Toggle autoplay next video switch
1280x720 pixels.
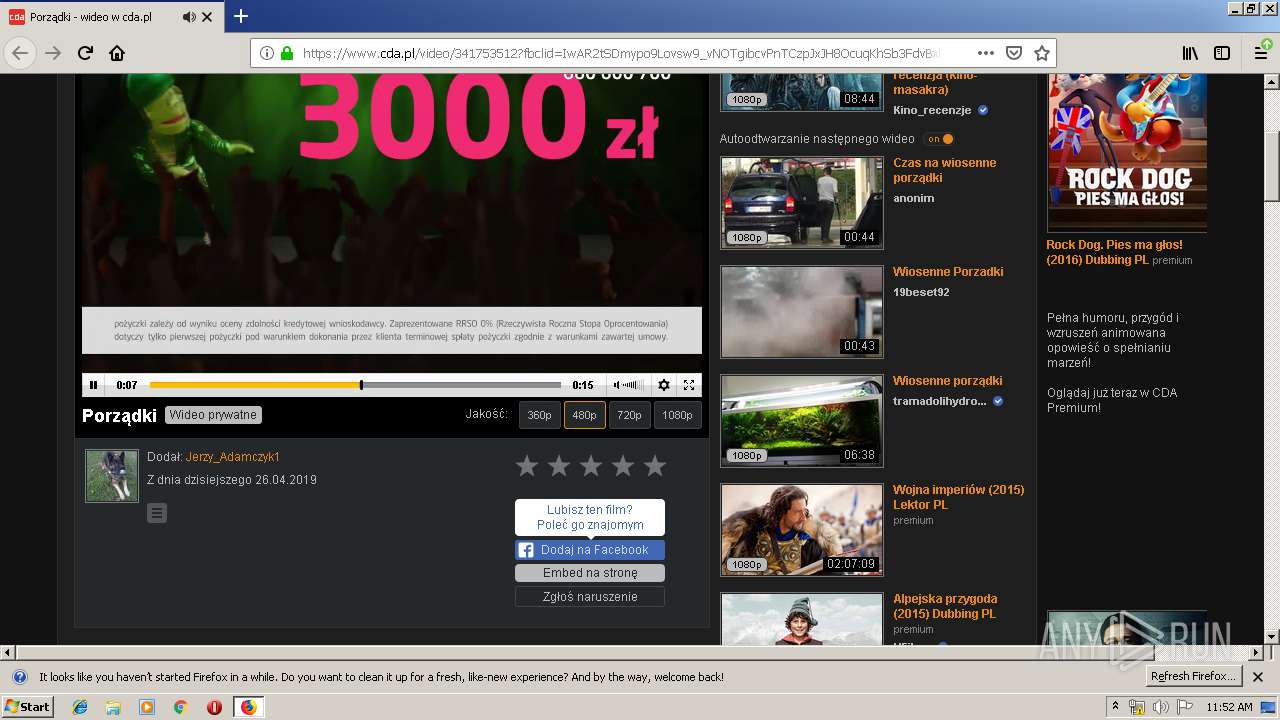939,139
